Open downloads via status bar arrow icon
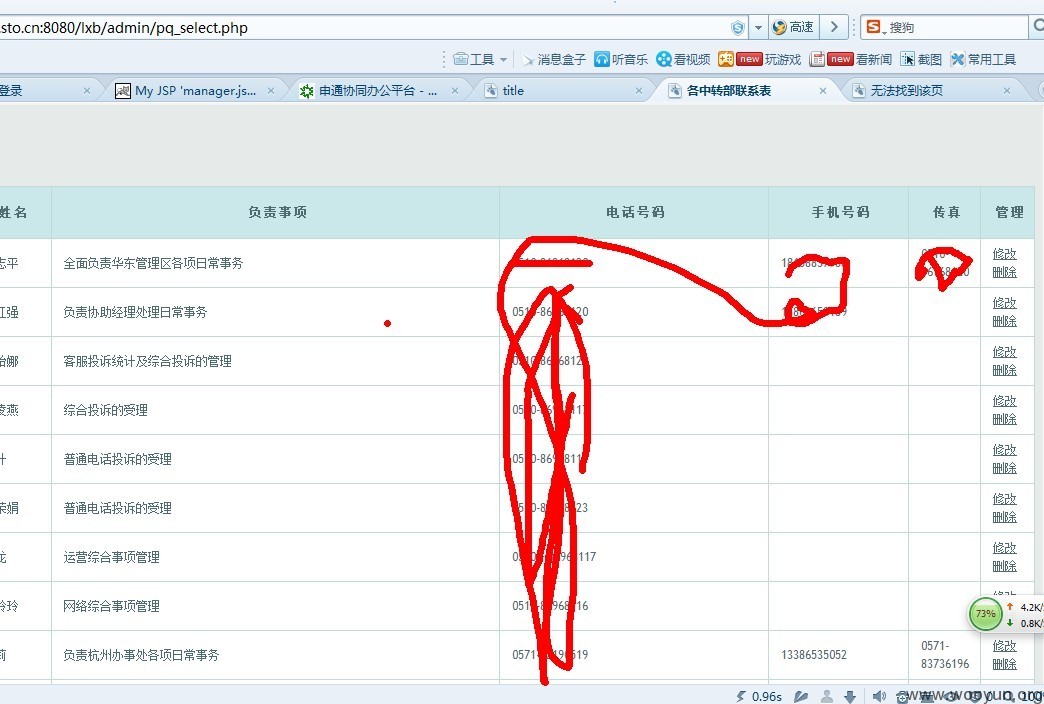This screenshot has width=1044, height=704. tap(850, 697)
